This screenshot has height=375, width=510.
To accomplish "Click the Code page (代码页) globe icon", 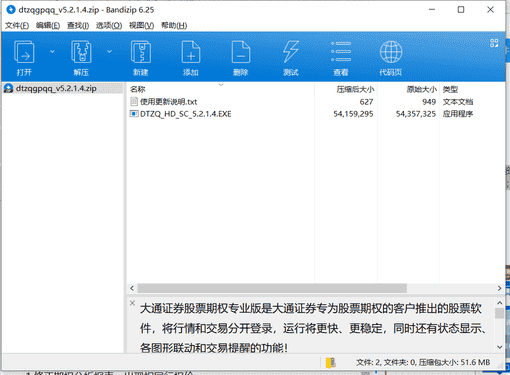I will [391, 52].
